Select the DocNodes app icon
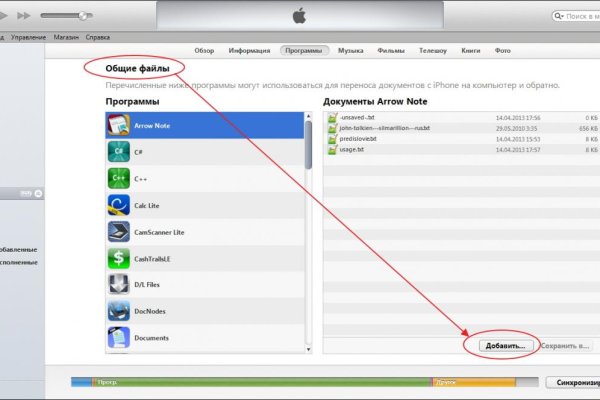 117,312
